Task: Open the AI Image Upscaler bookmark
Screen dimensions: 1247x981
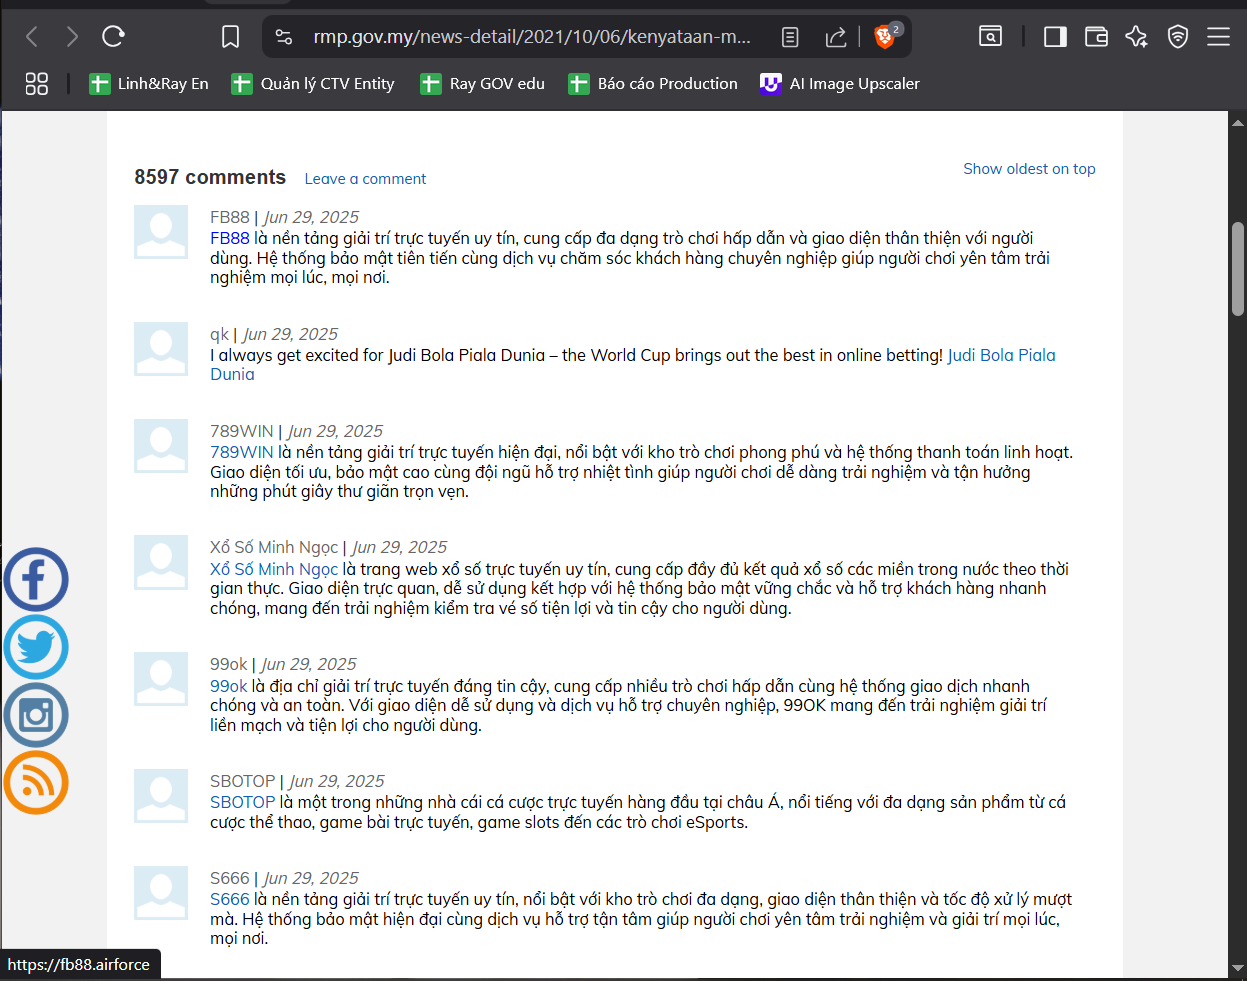Action: (x=840, y=84)
